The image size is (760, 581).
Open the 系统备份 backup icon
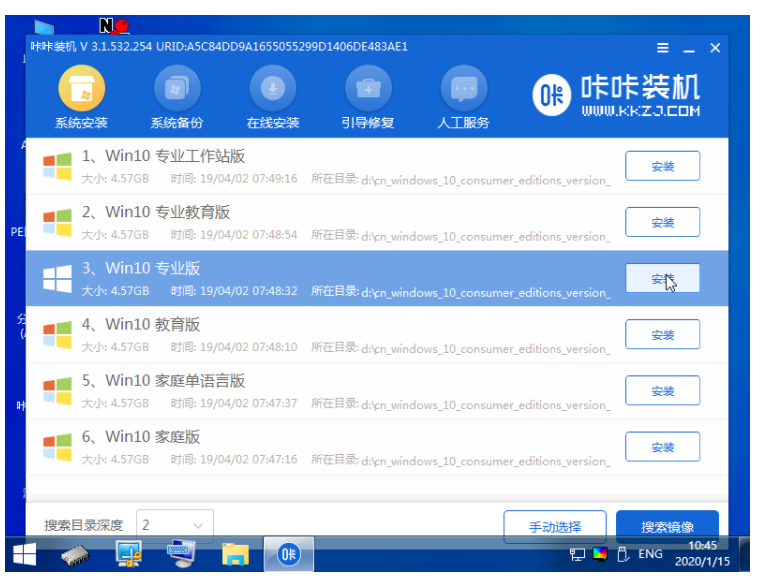click(177, 91)
